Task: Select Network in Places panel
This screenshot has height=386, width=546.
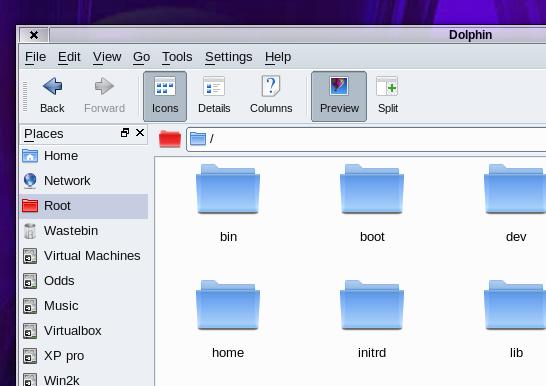Action: [x=84, y=181]
